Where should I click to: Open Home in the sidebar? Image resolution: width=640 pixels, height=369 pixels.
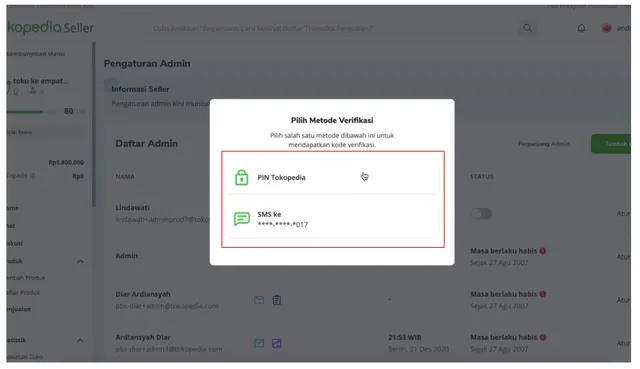[x=13, y=208]
